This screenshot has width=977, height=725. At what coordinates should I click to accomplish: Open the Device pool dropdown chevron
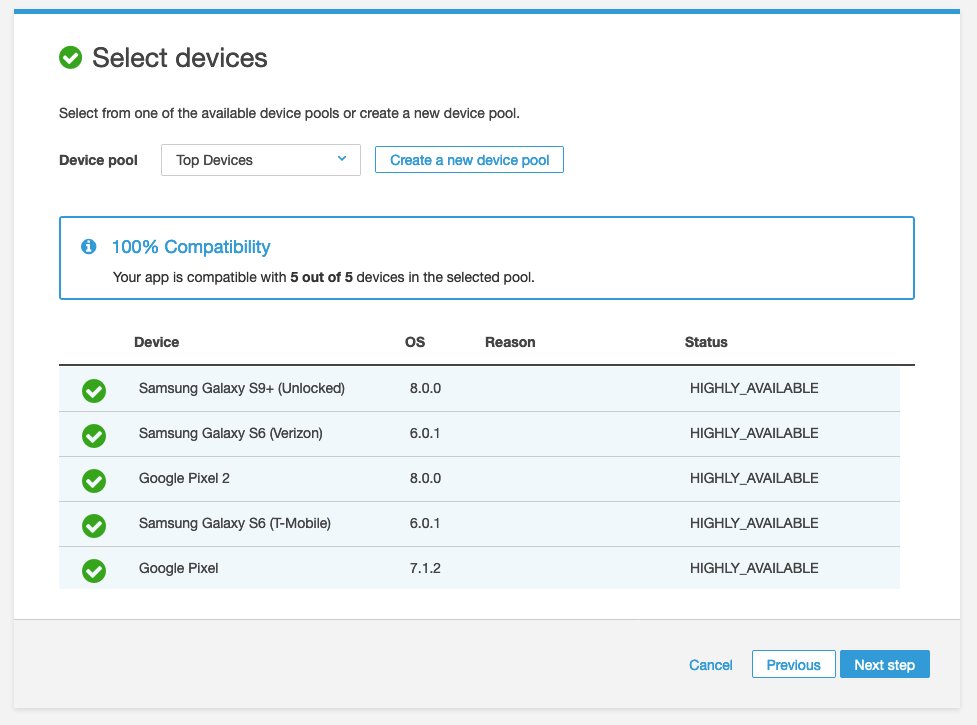click(341, 159)
